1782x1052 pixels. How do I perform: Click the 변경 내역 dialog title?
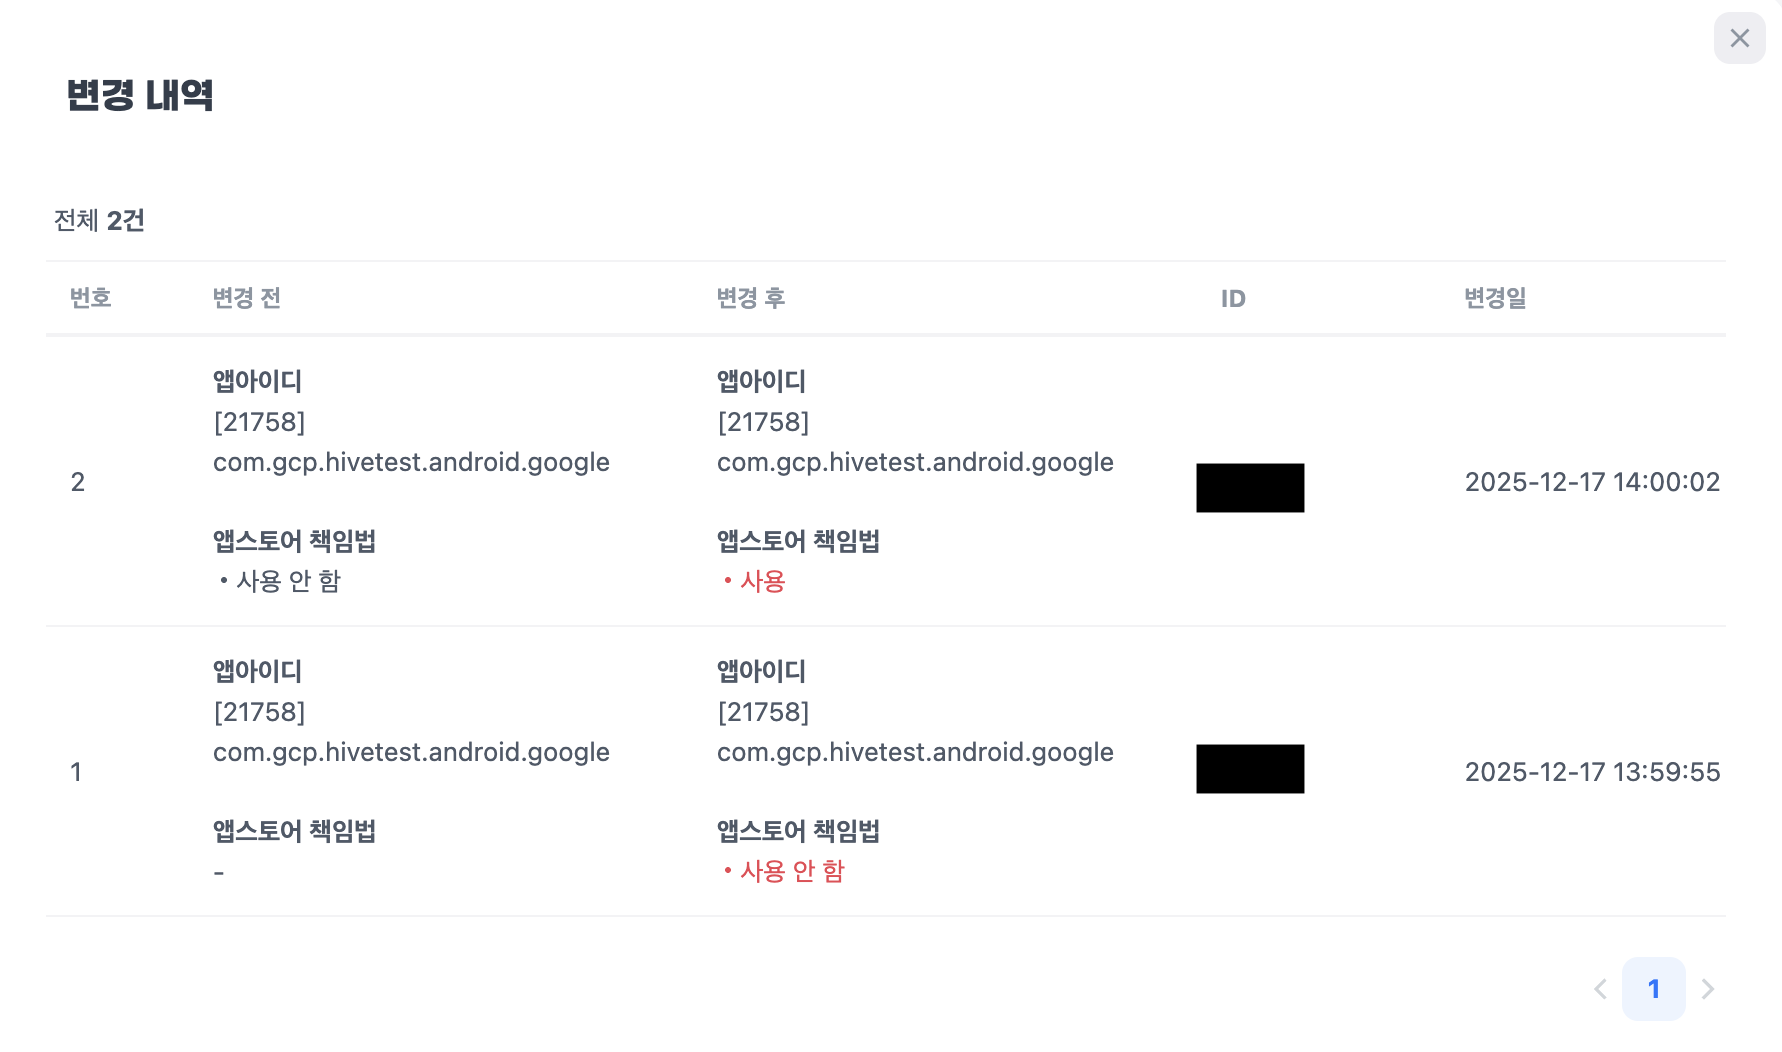[140, 95]
